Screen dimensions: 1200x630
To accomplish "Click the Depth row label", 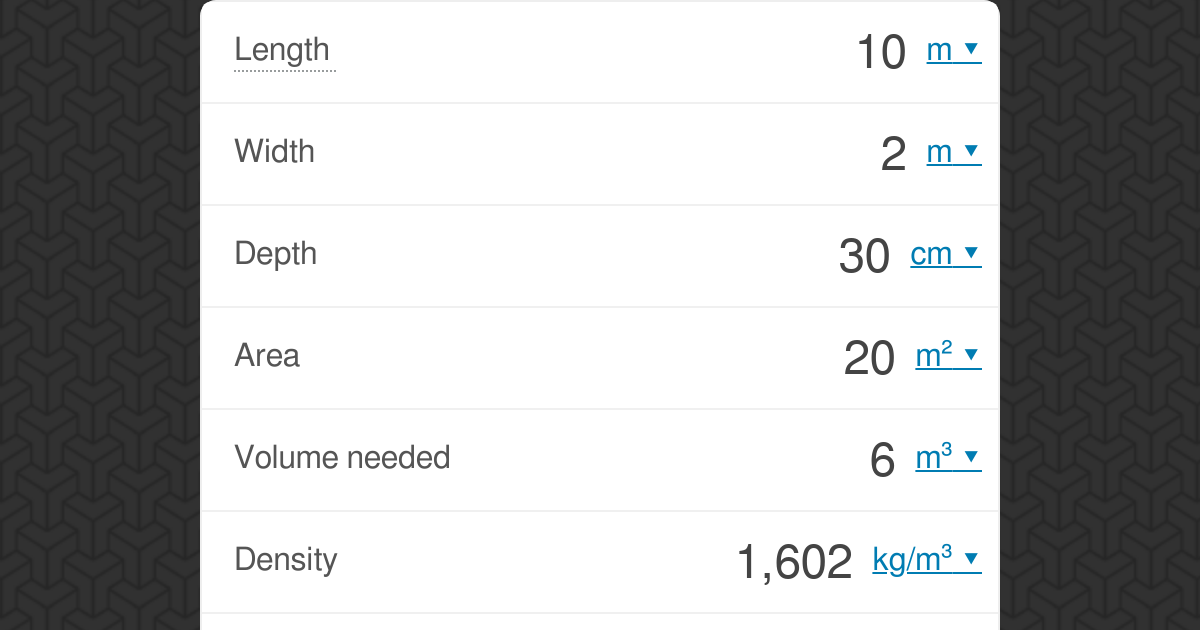I will point(275,254).
